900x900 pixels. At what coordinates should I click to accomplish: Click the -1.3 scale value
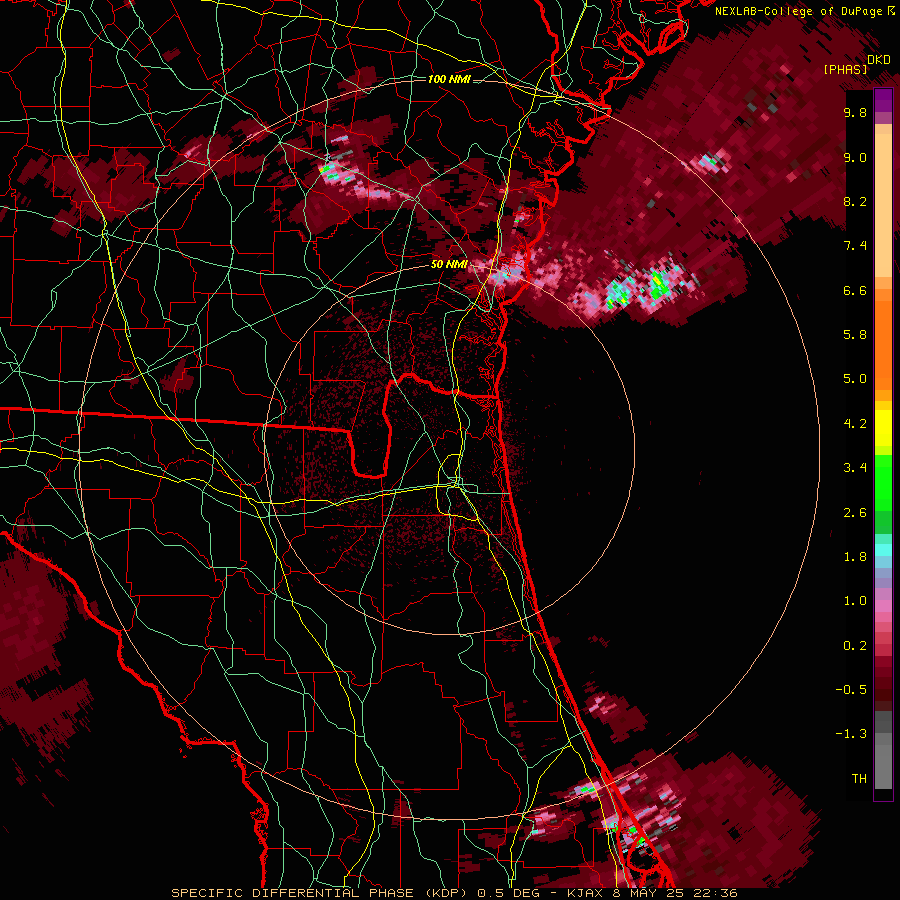coord(851,734)
